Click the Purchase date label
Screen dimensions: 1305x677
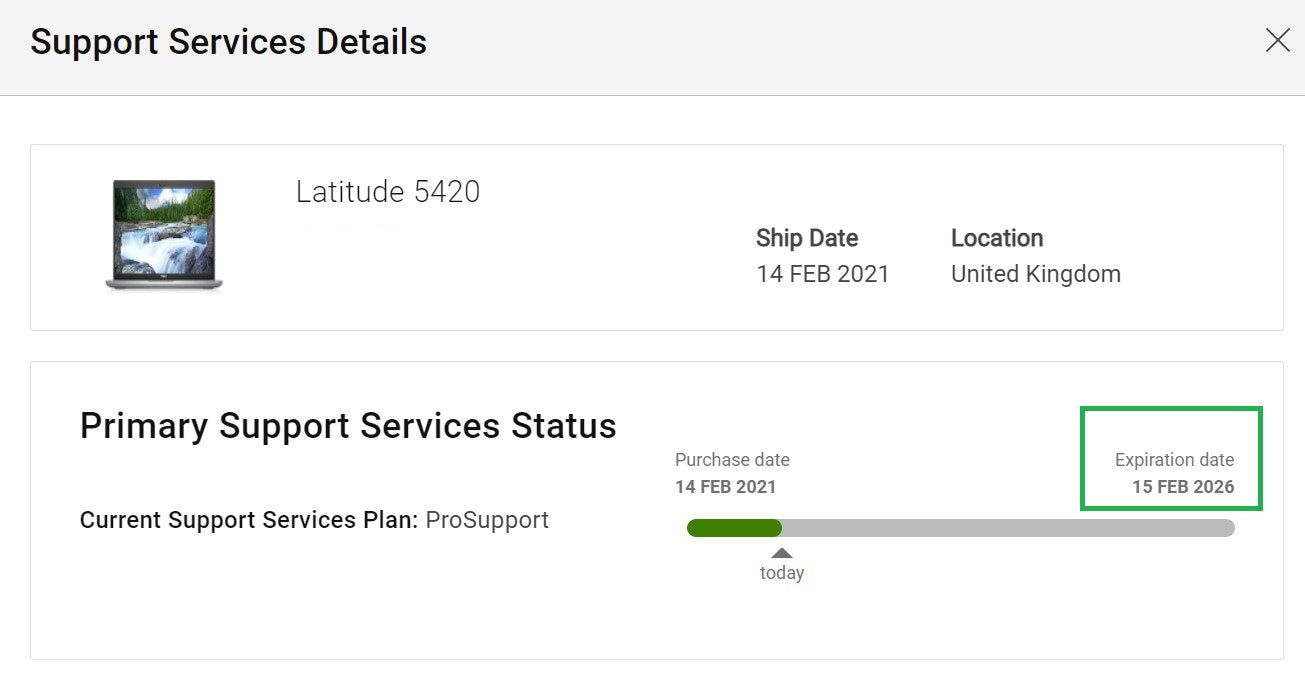[732, 460]
